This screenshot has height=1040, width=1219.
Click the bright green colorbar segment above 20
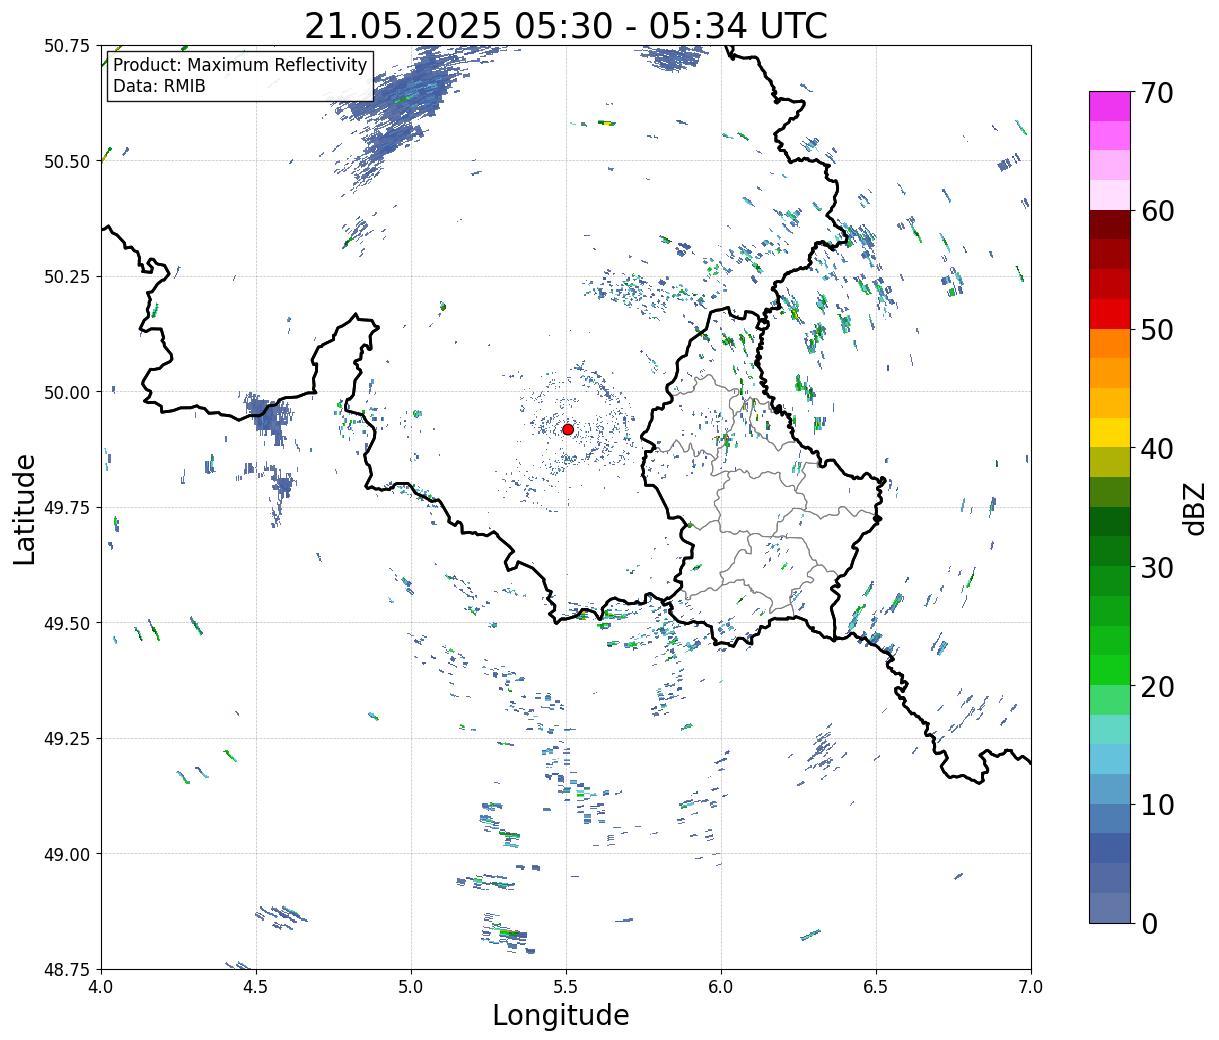coord(1110,670)
